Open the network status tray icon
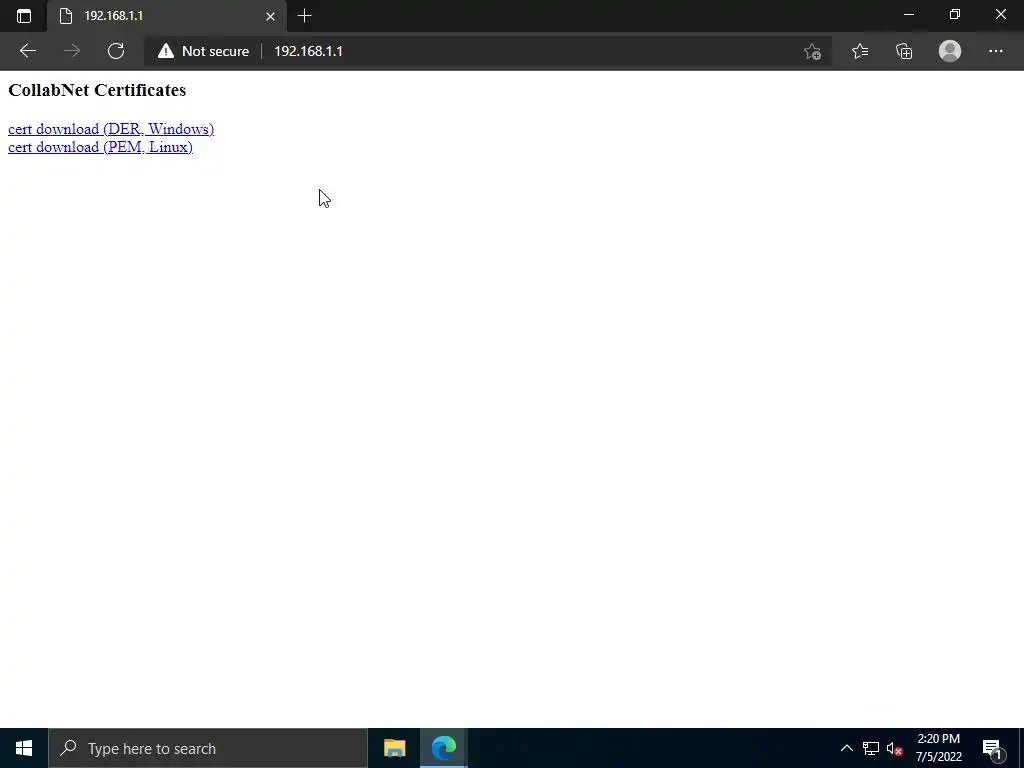Image resolution: width=1024 pixels, height=768 pixels. [x=871, y=748]
